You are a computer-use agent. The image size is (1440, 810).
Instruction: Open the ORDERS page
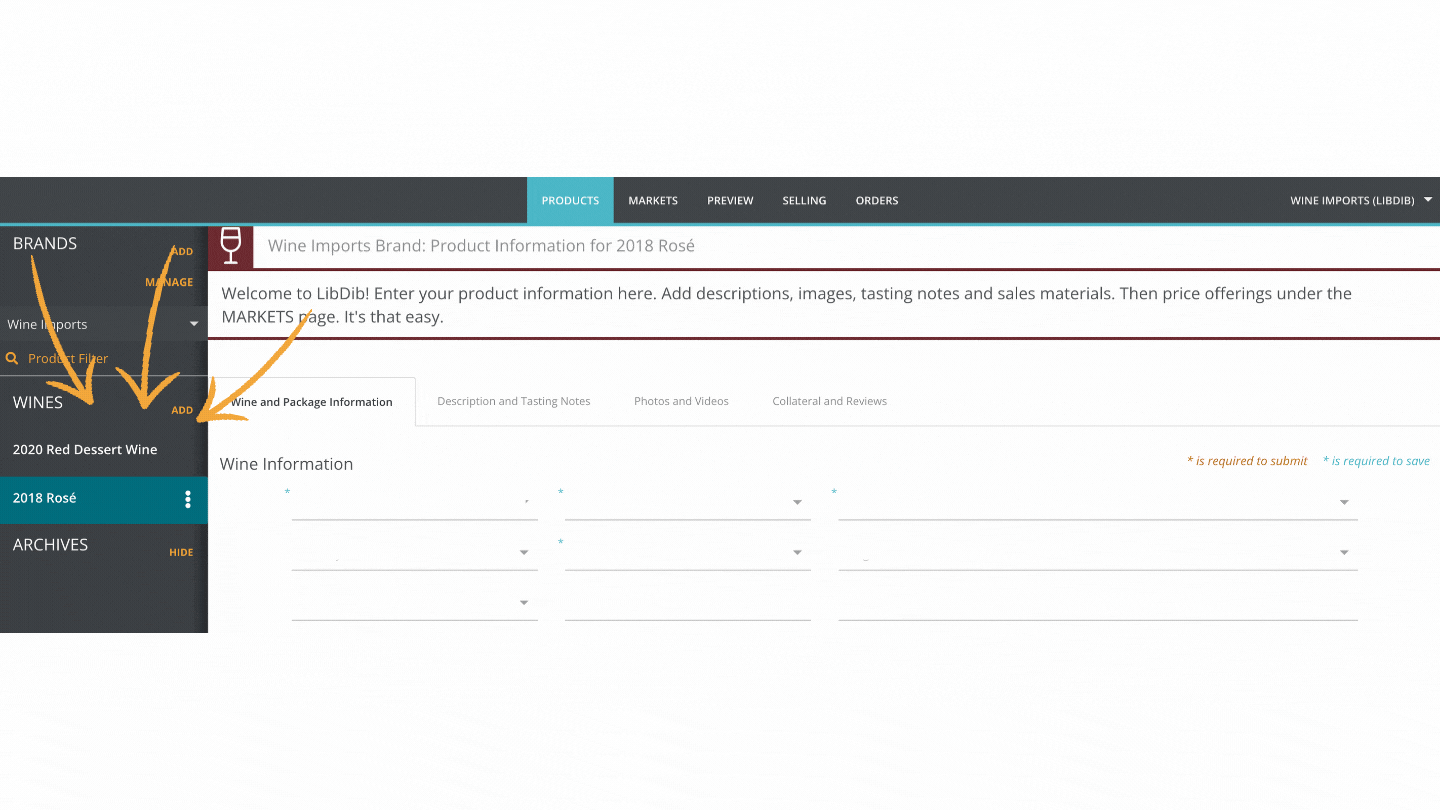point(876,200)
